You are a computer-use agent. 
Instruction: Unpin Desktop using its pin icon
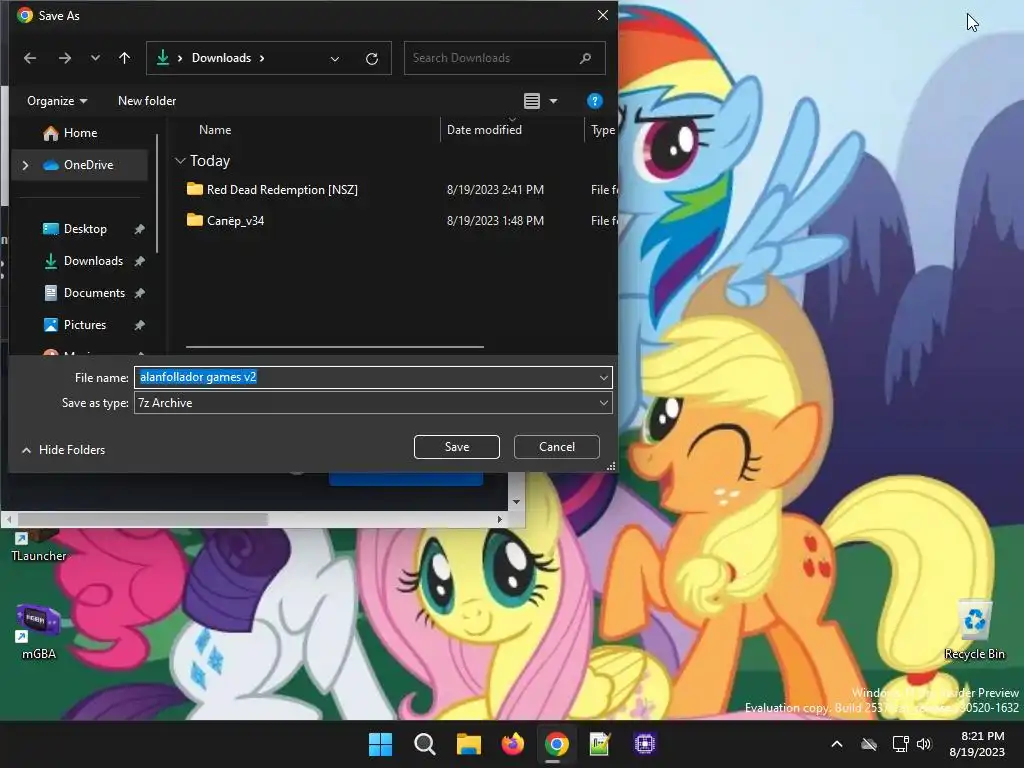pos(139,229)
